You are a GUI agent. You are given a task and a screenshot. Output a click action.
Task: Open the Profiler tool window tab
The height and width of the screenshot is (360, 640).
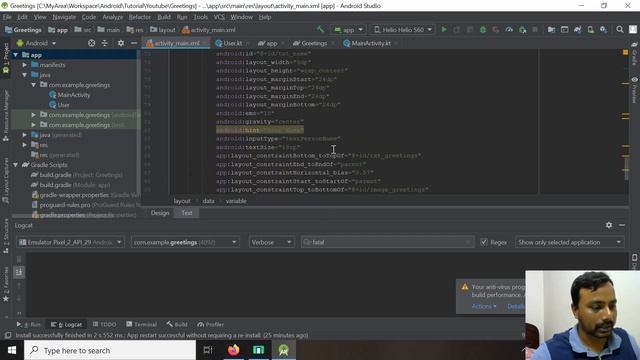(x=211, y=324)
